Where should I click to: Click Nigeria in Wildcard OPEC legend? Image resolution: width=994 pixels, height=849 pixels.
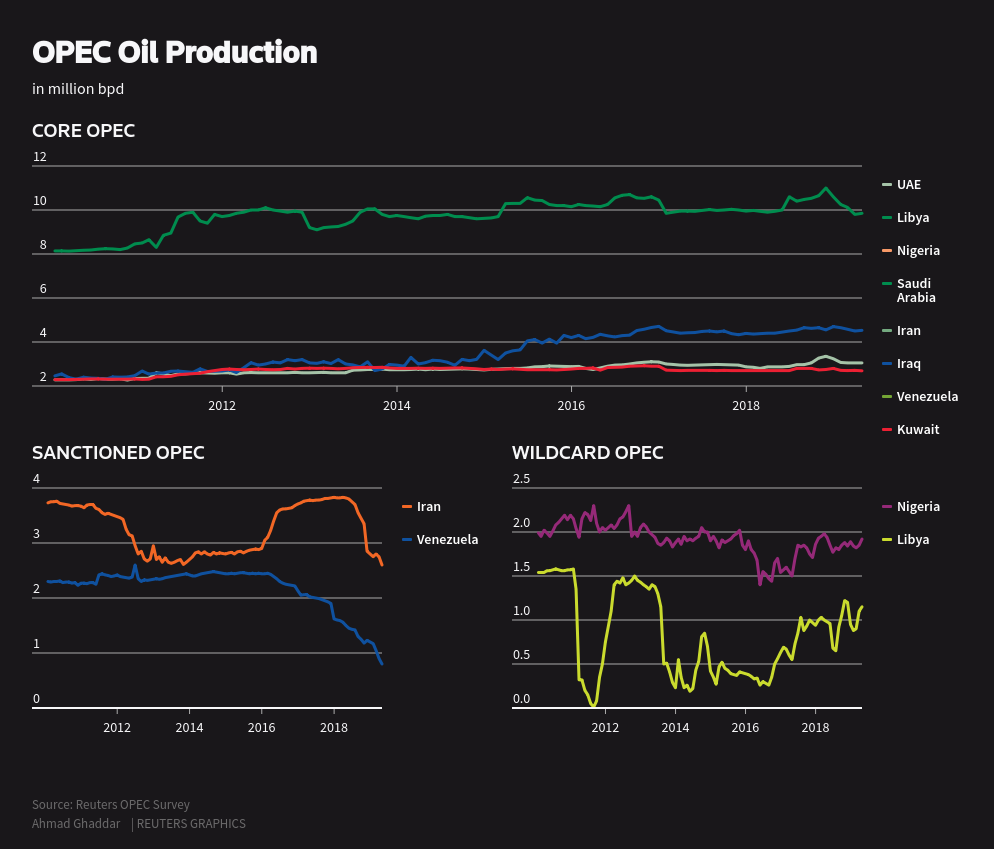tap(917, 507)
